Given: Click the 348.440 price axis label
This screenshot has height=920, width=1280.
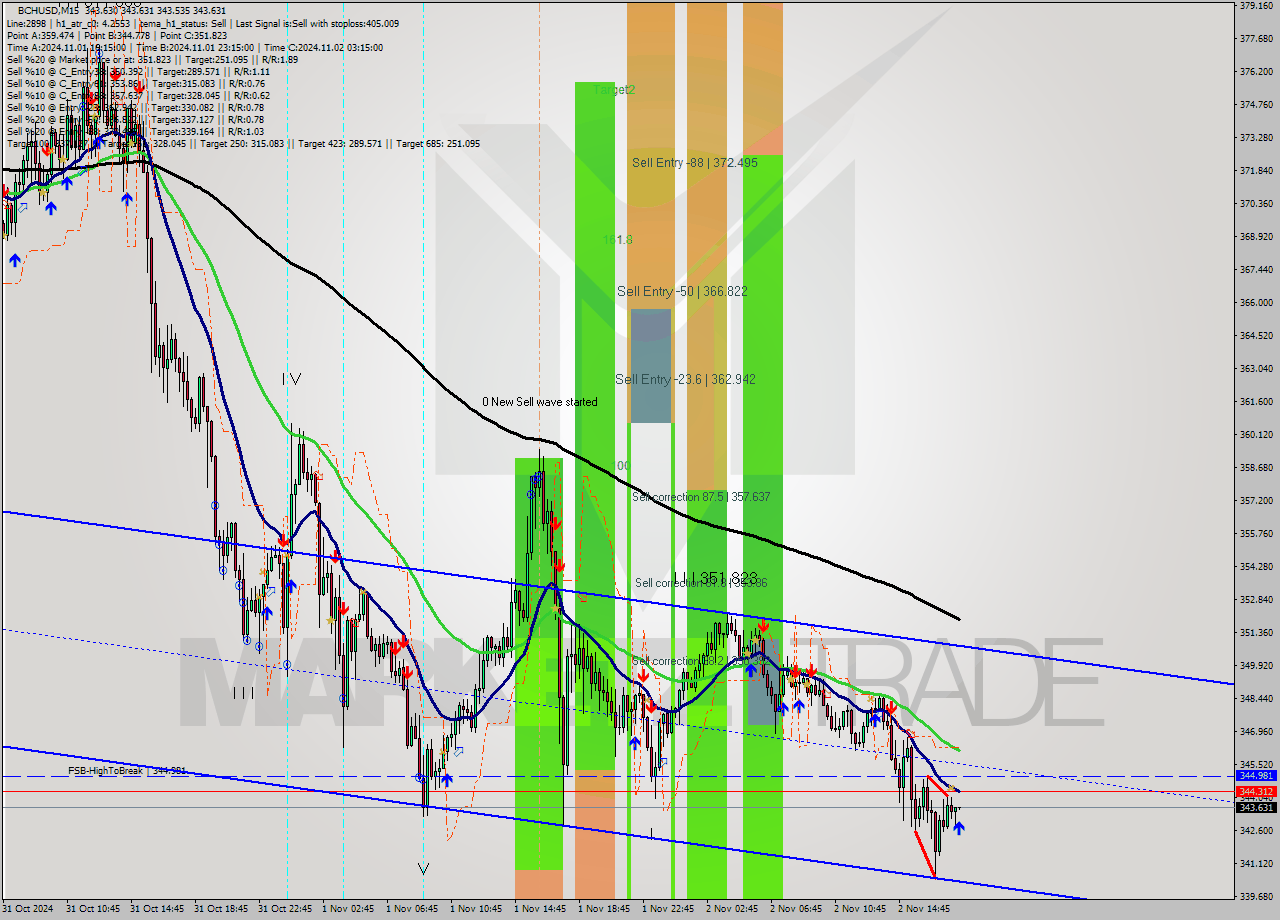Looking at the screenshot, I should [1256, 698].
